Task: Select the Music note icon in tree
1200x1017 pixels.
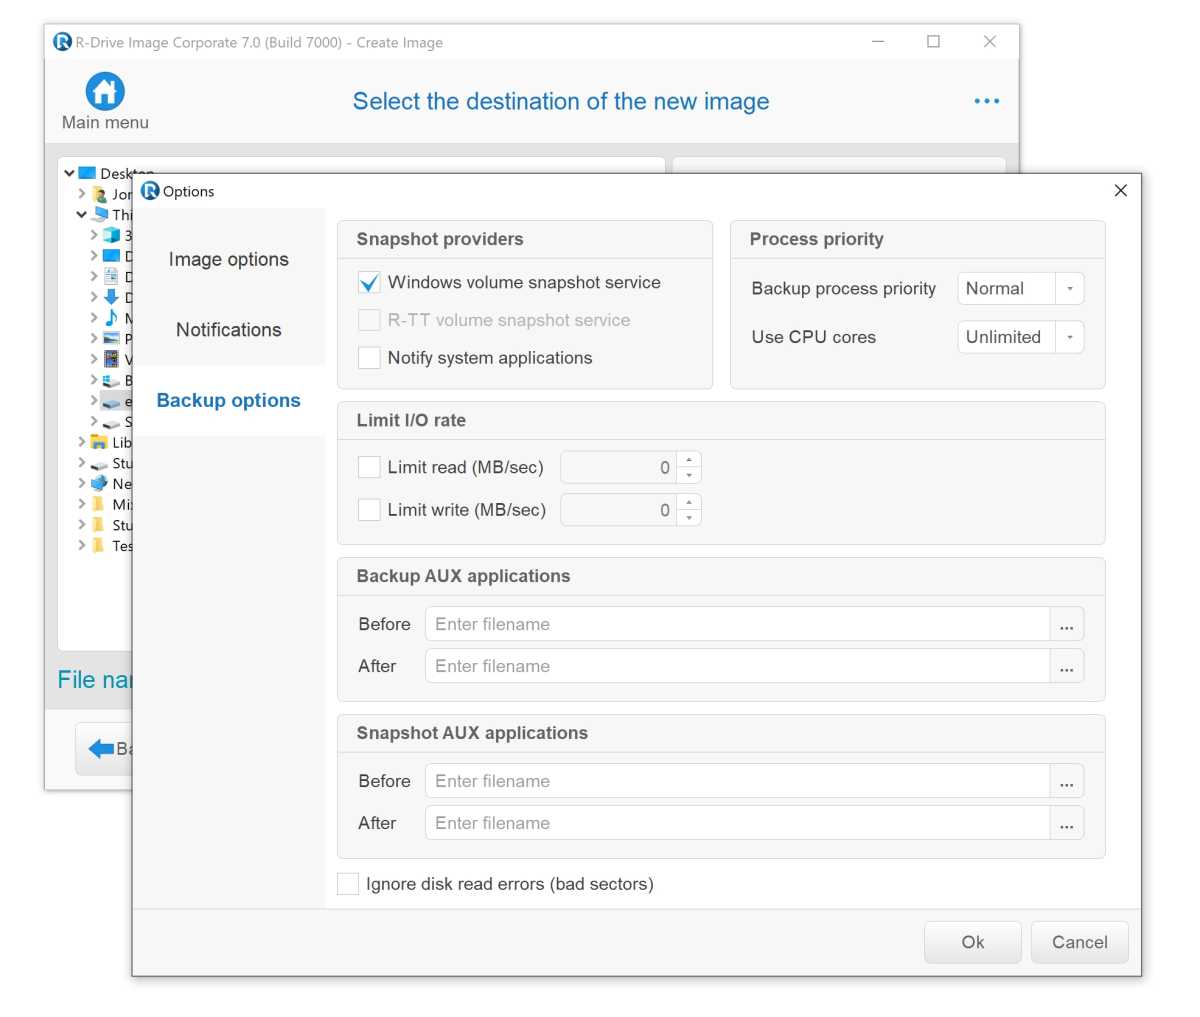Action: (112, 317)
